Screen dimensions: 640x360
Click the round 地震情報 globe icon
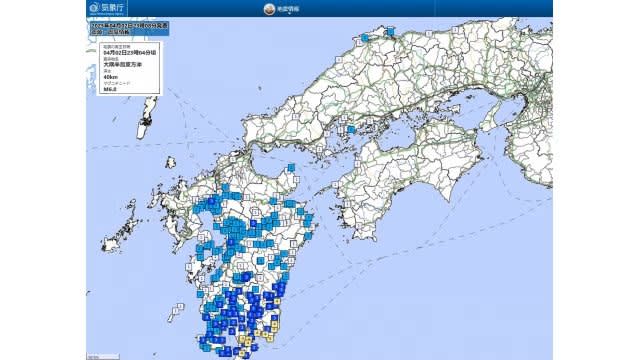pyautogui.click(x=269, y=9)
